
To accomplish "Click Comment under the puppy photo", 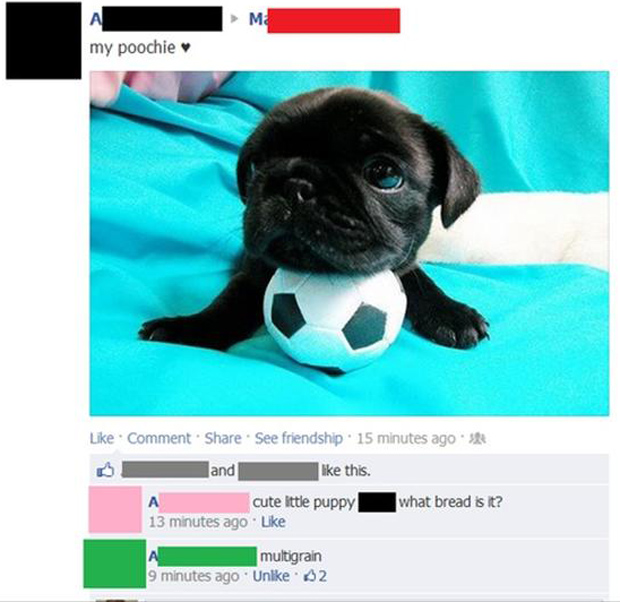I will click(159, 438).
